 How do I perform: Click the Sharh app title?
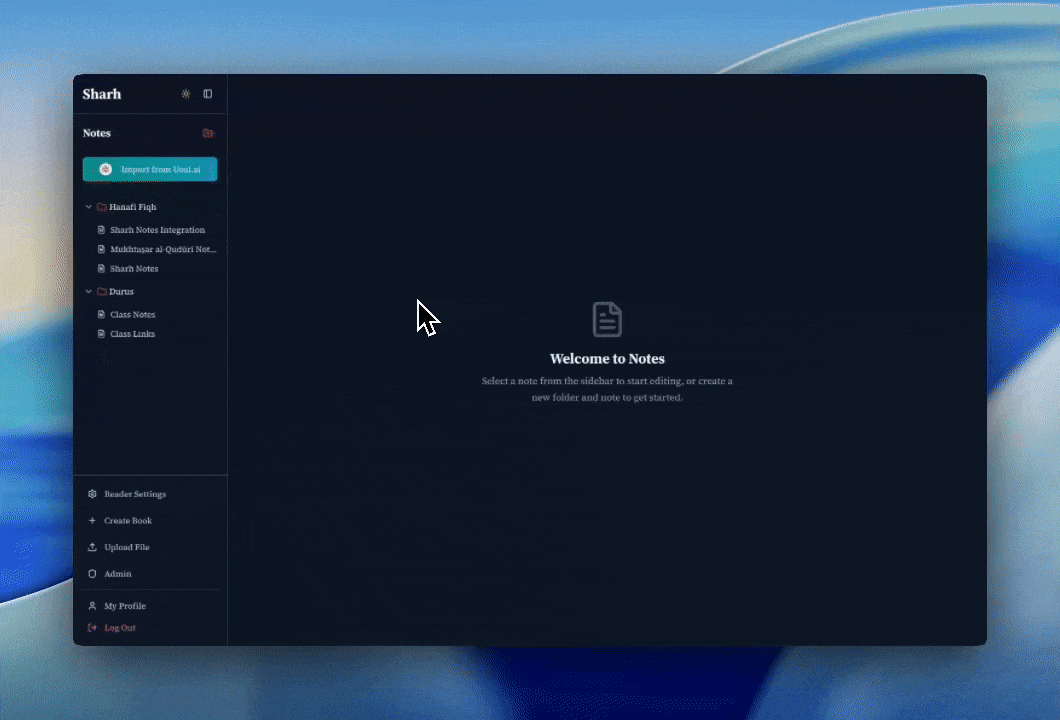click(102, 94)
